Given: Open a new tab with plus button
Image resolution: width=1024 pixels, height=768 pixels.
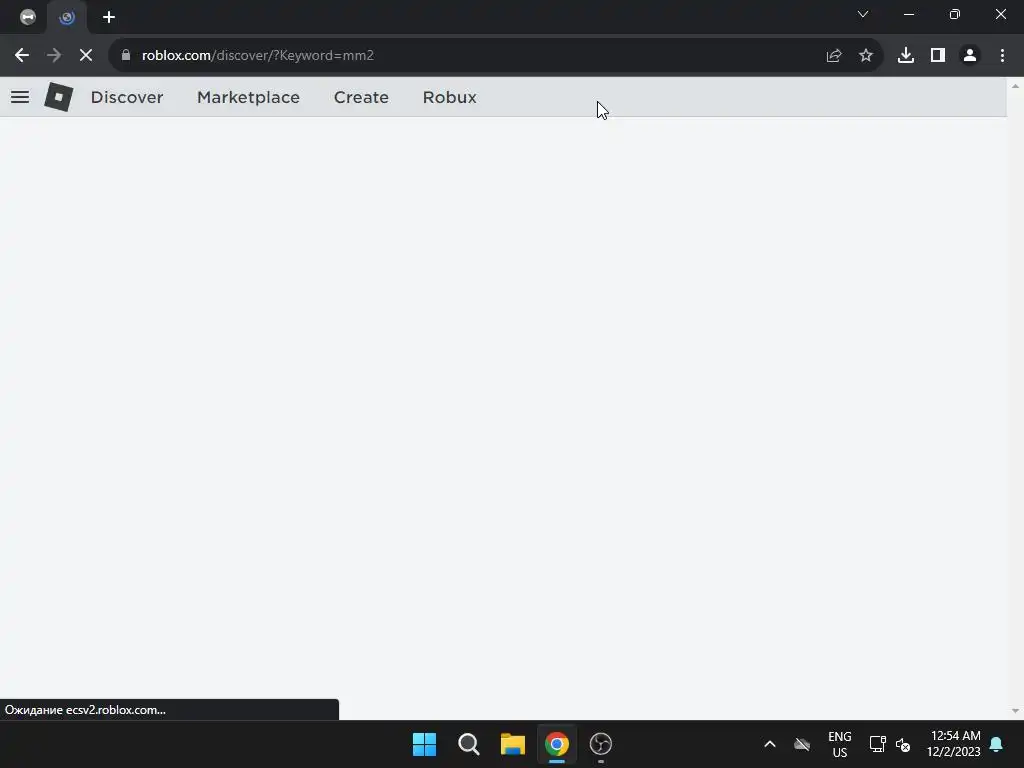Looking at the screenshot, I should [x=109, y=17].
